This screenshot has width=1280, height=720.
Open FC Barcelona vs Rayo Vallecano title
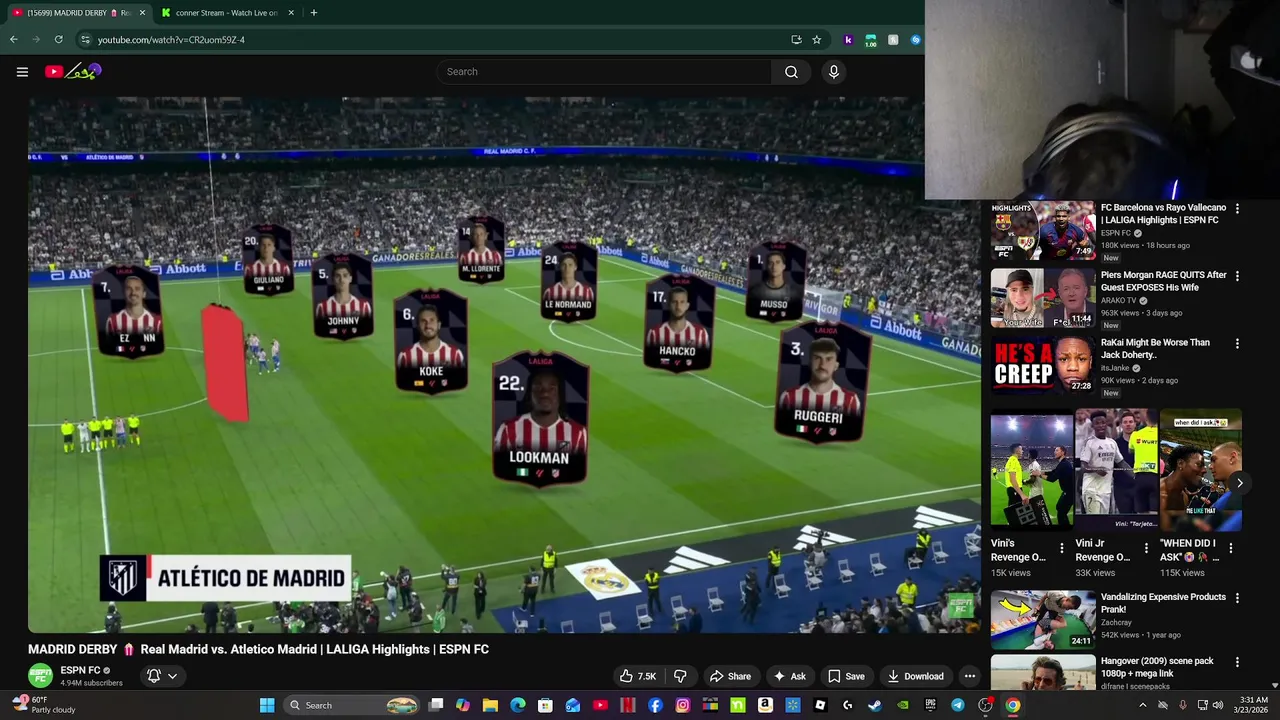[x=1163, y=214]
